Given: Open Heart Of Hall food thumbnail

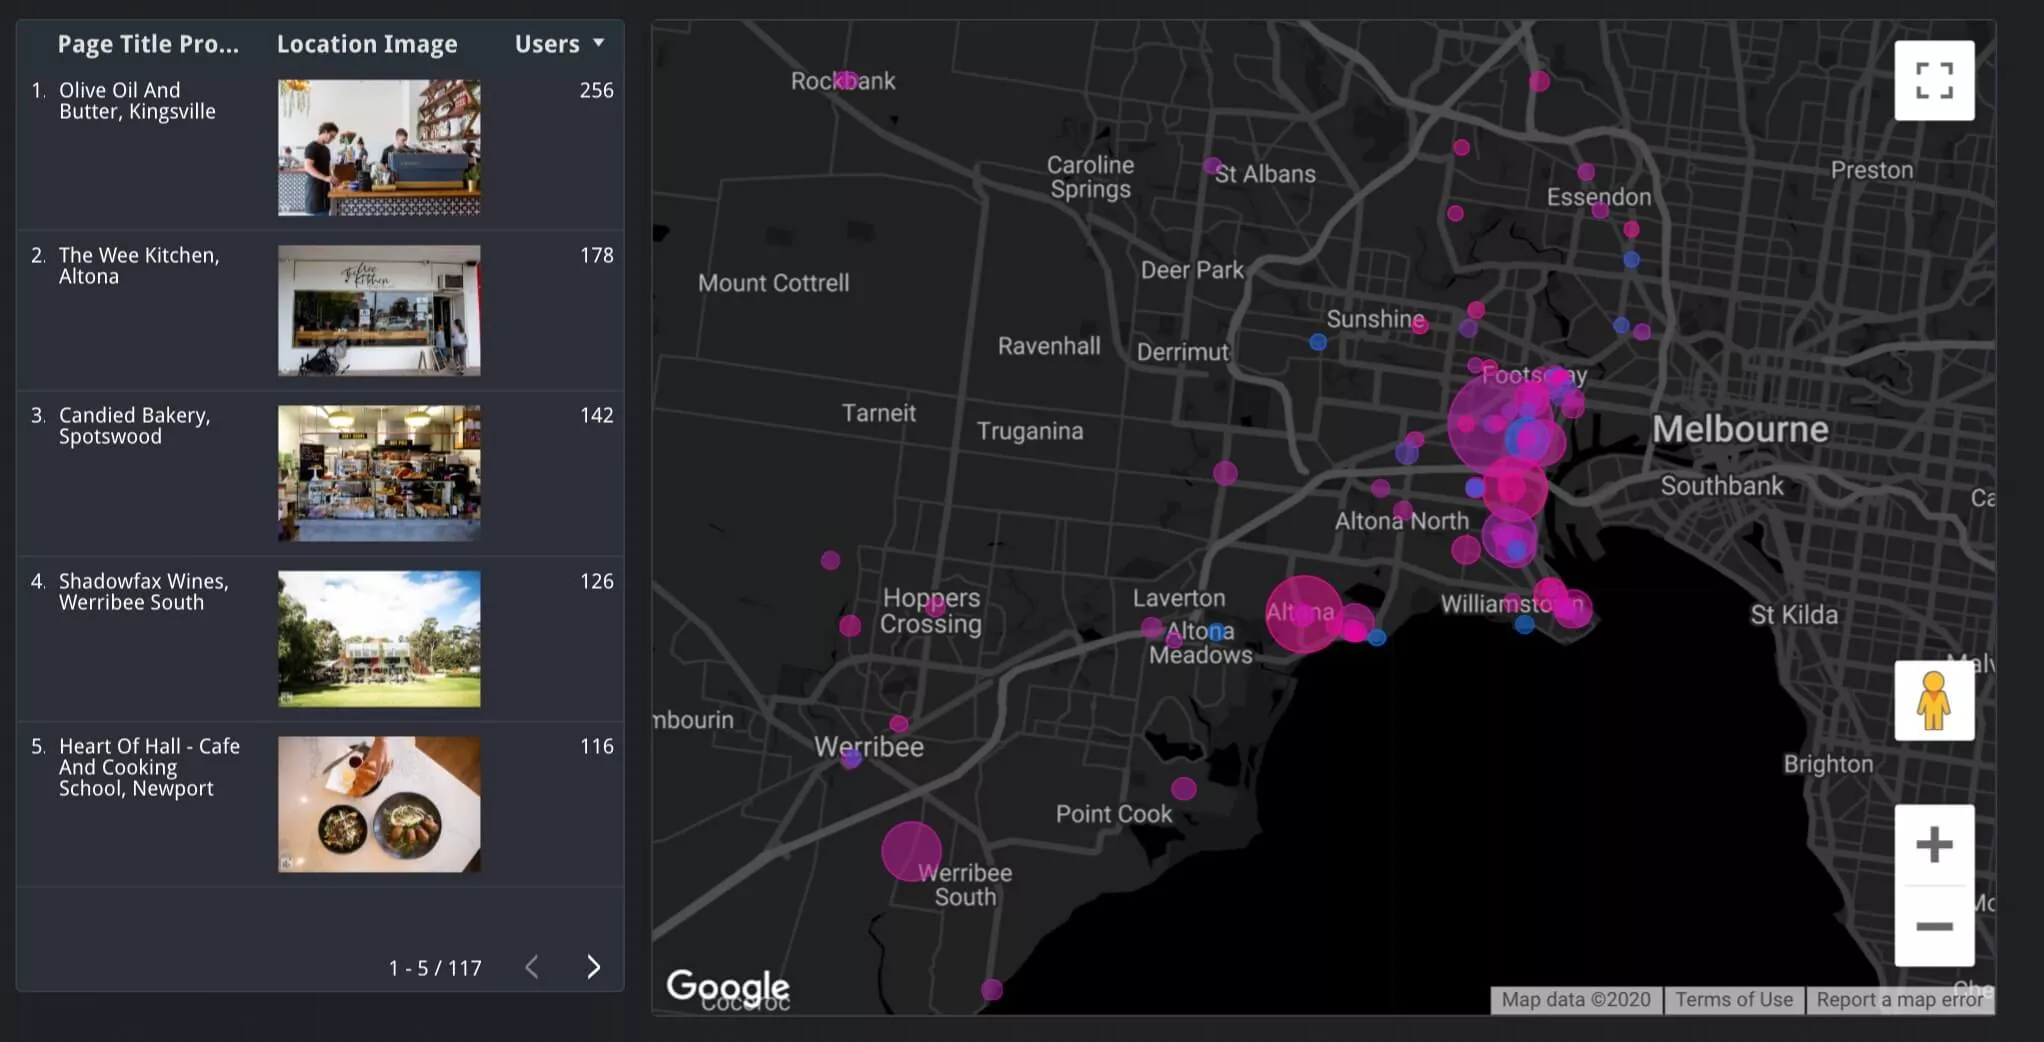Looking at the screenshot, I should pos(379,804).
